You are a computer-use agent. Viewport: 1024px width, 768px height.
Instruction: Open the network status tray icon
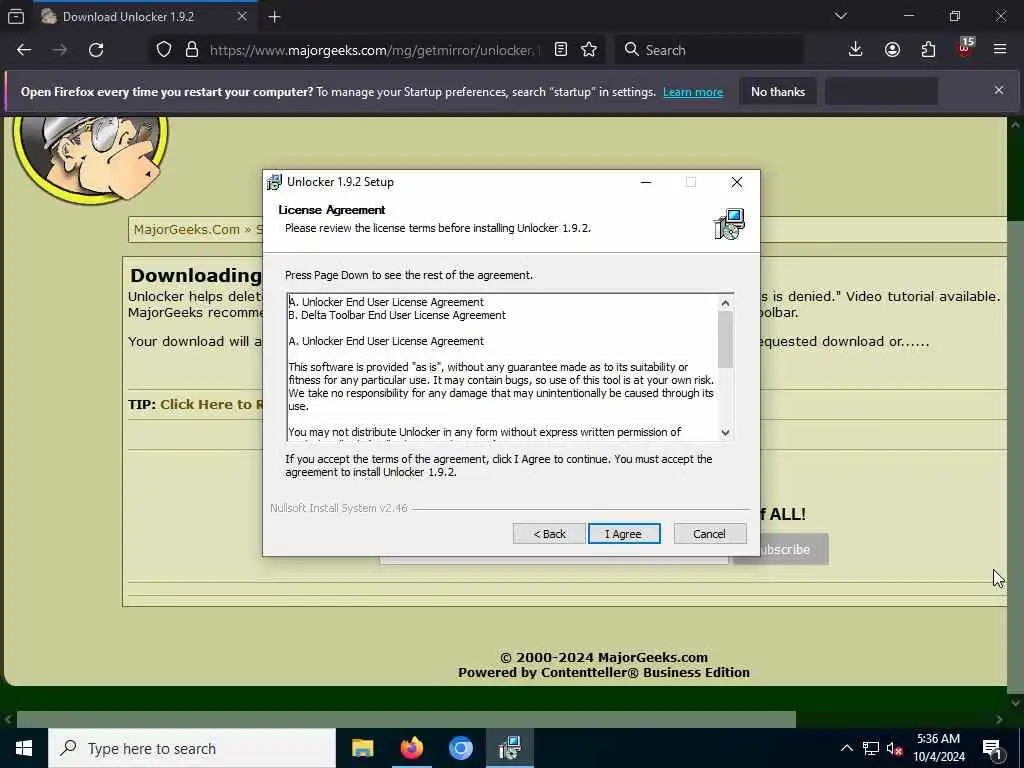[871, 748]
